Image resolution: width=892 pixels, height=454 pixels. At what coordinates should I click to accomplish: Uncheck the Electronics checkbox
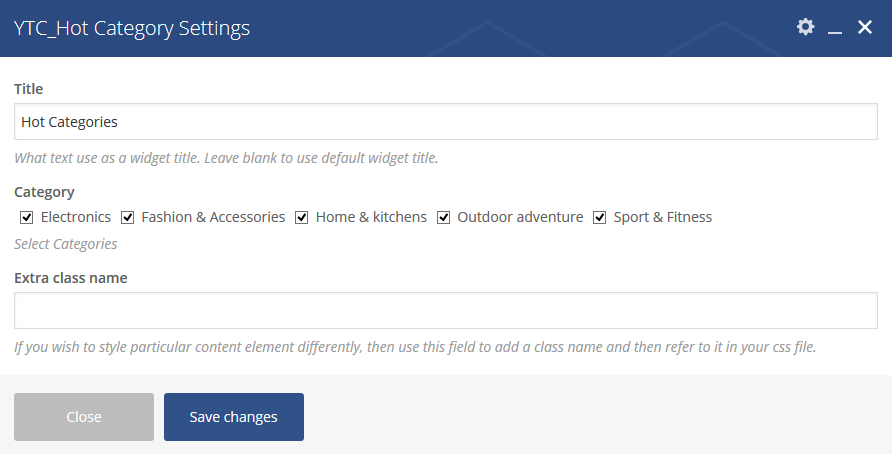click(27, 217)
